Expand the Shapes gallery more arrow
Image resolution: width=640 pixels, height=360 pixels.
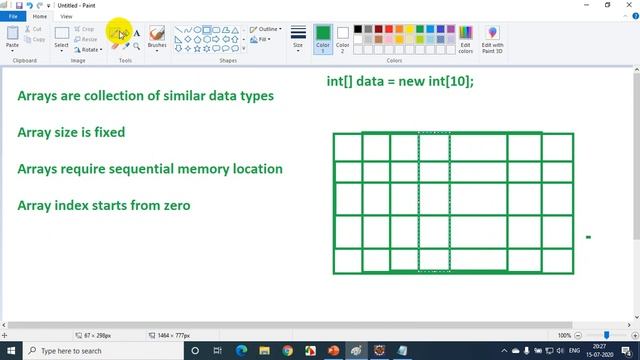click(x=244, y=49)
